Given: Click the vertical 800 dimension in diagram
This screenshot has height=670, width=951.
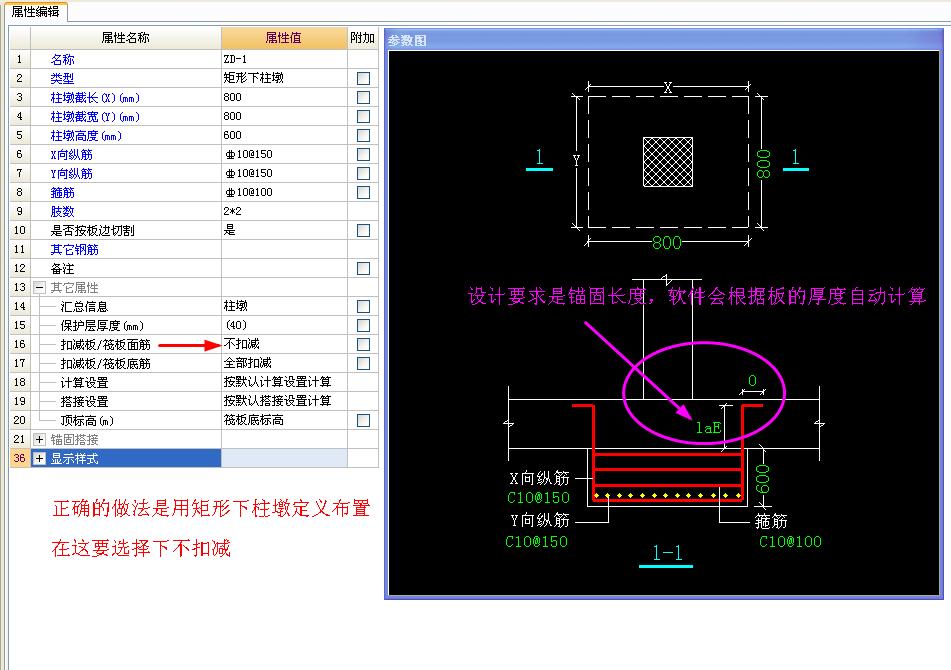Looking at the screenshot, I should coord(764,164).
